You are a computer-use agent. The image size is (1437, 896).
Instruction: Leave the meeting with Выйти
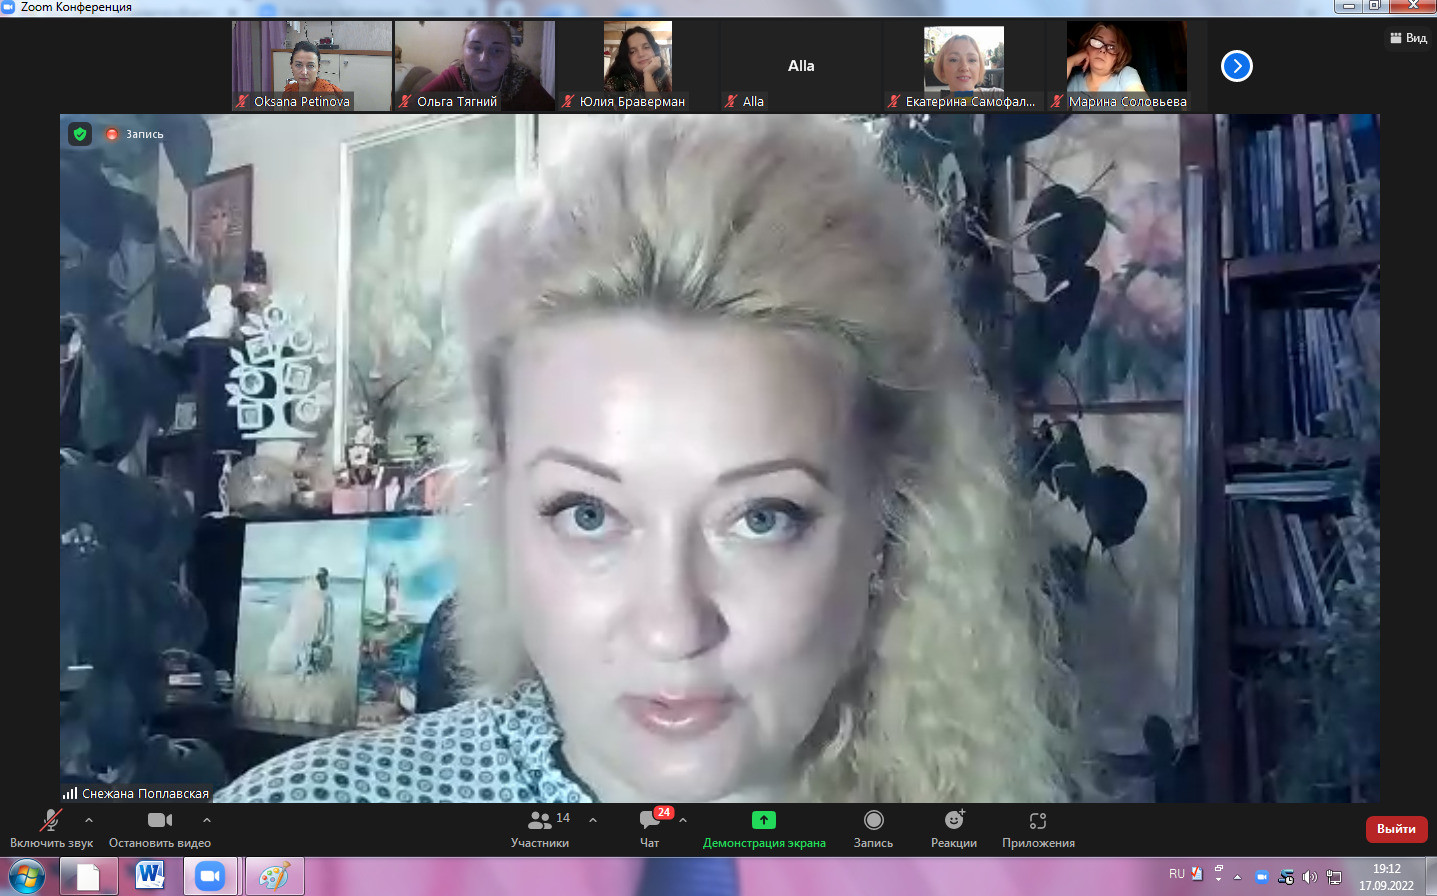(x=1396, y=829)
